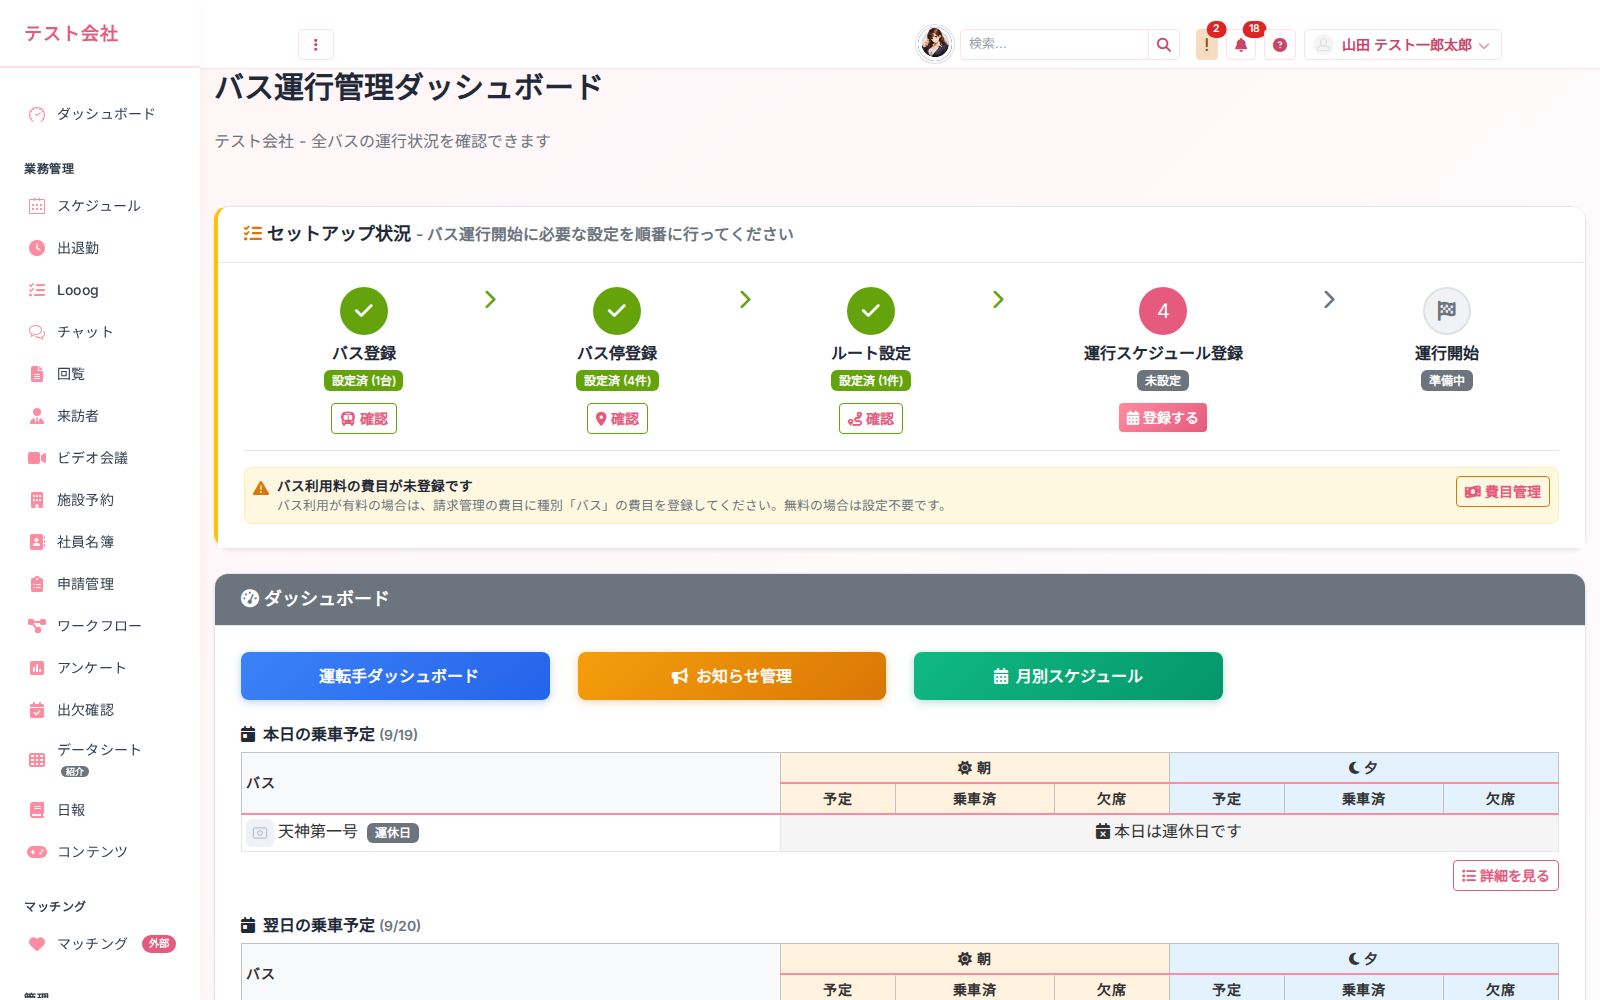Open コンテンツ in the sidebar
Image resolution: width=1600 pixels, height=1000 pixels.
(100, 852)
